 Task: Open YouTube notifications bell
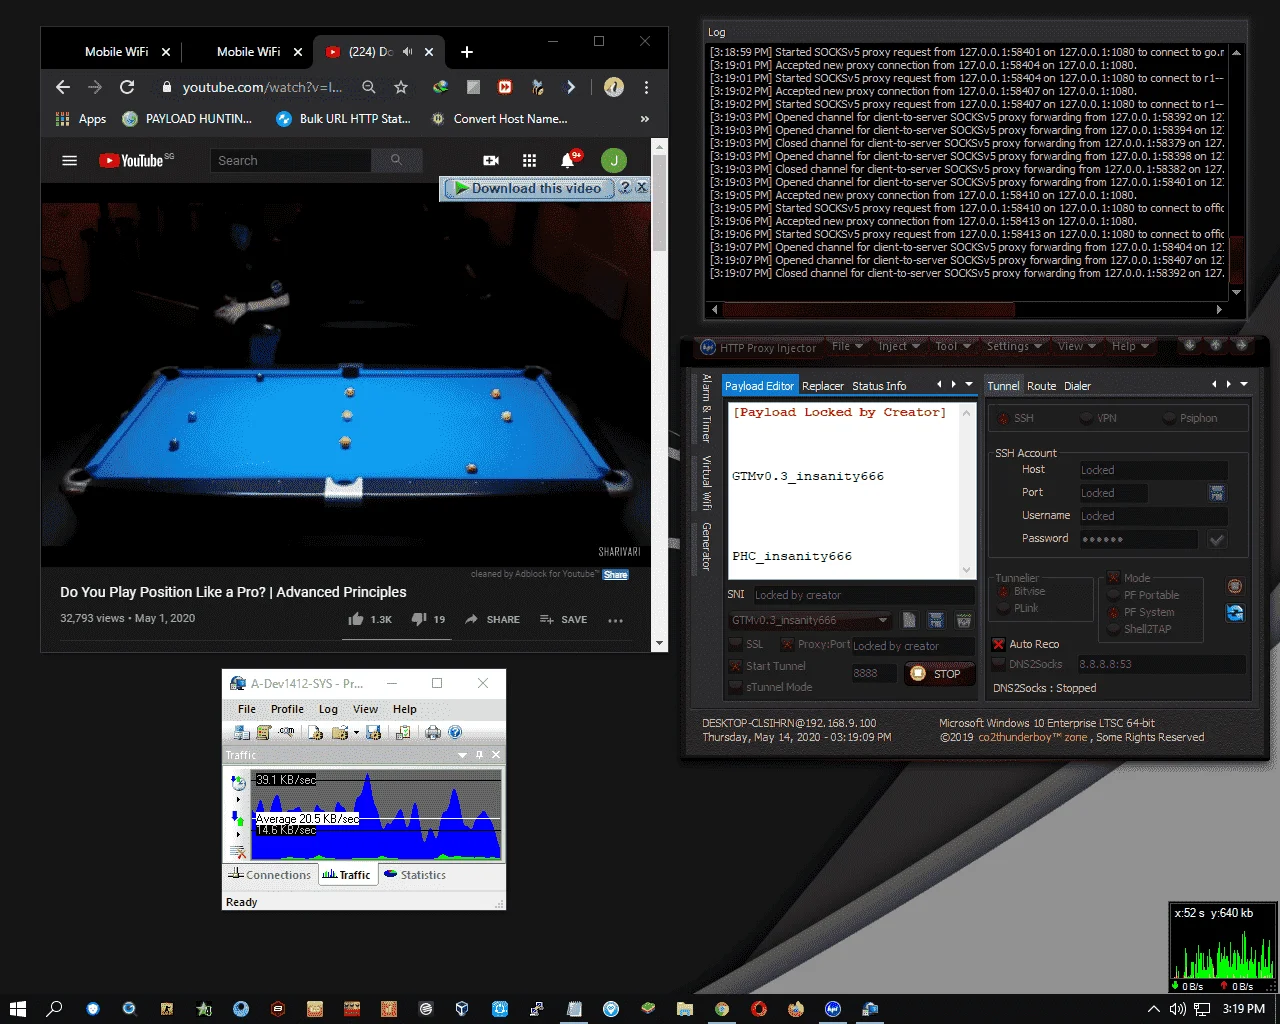tap(569, 160)
